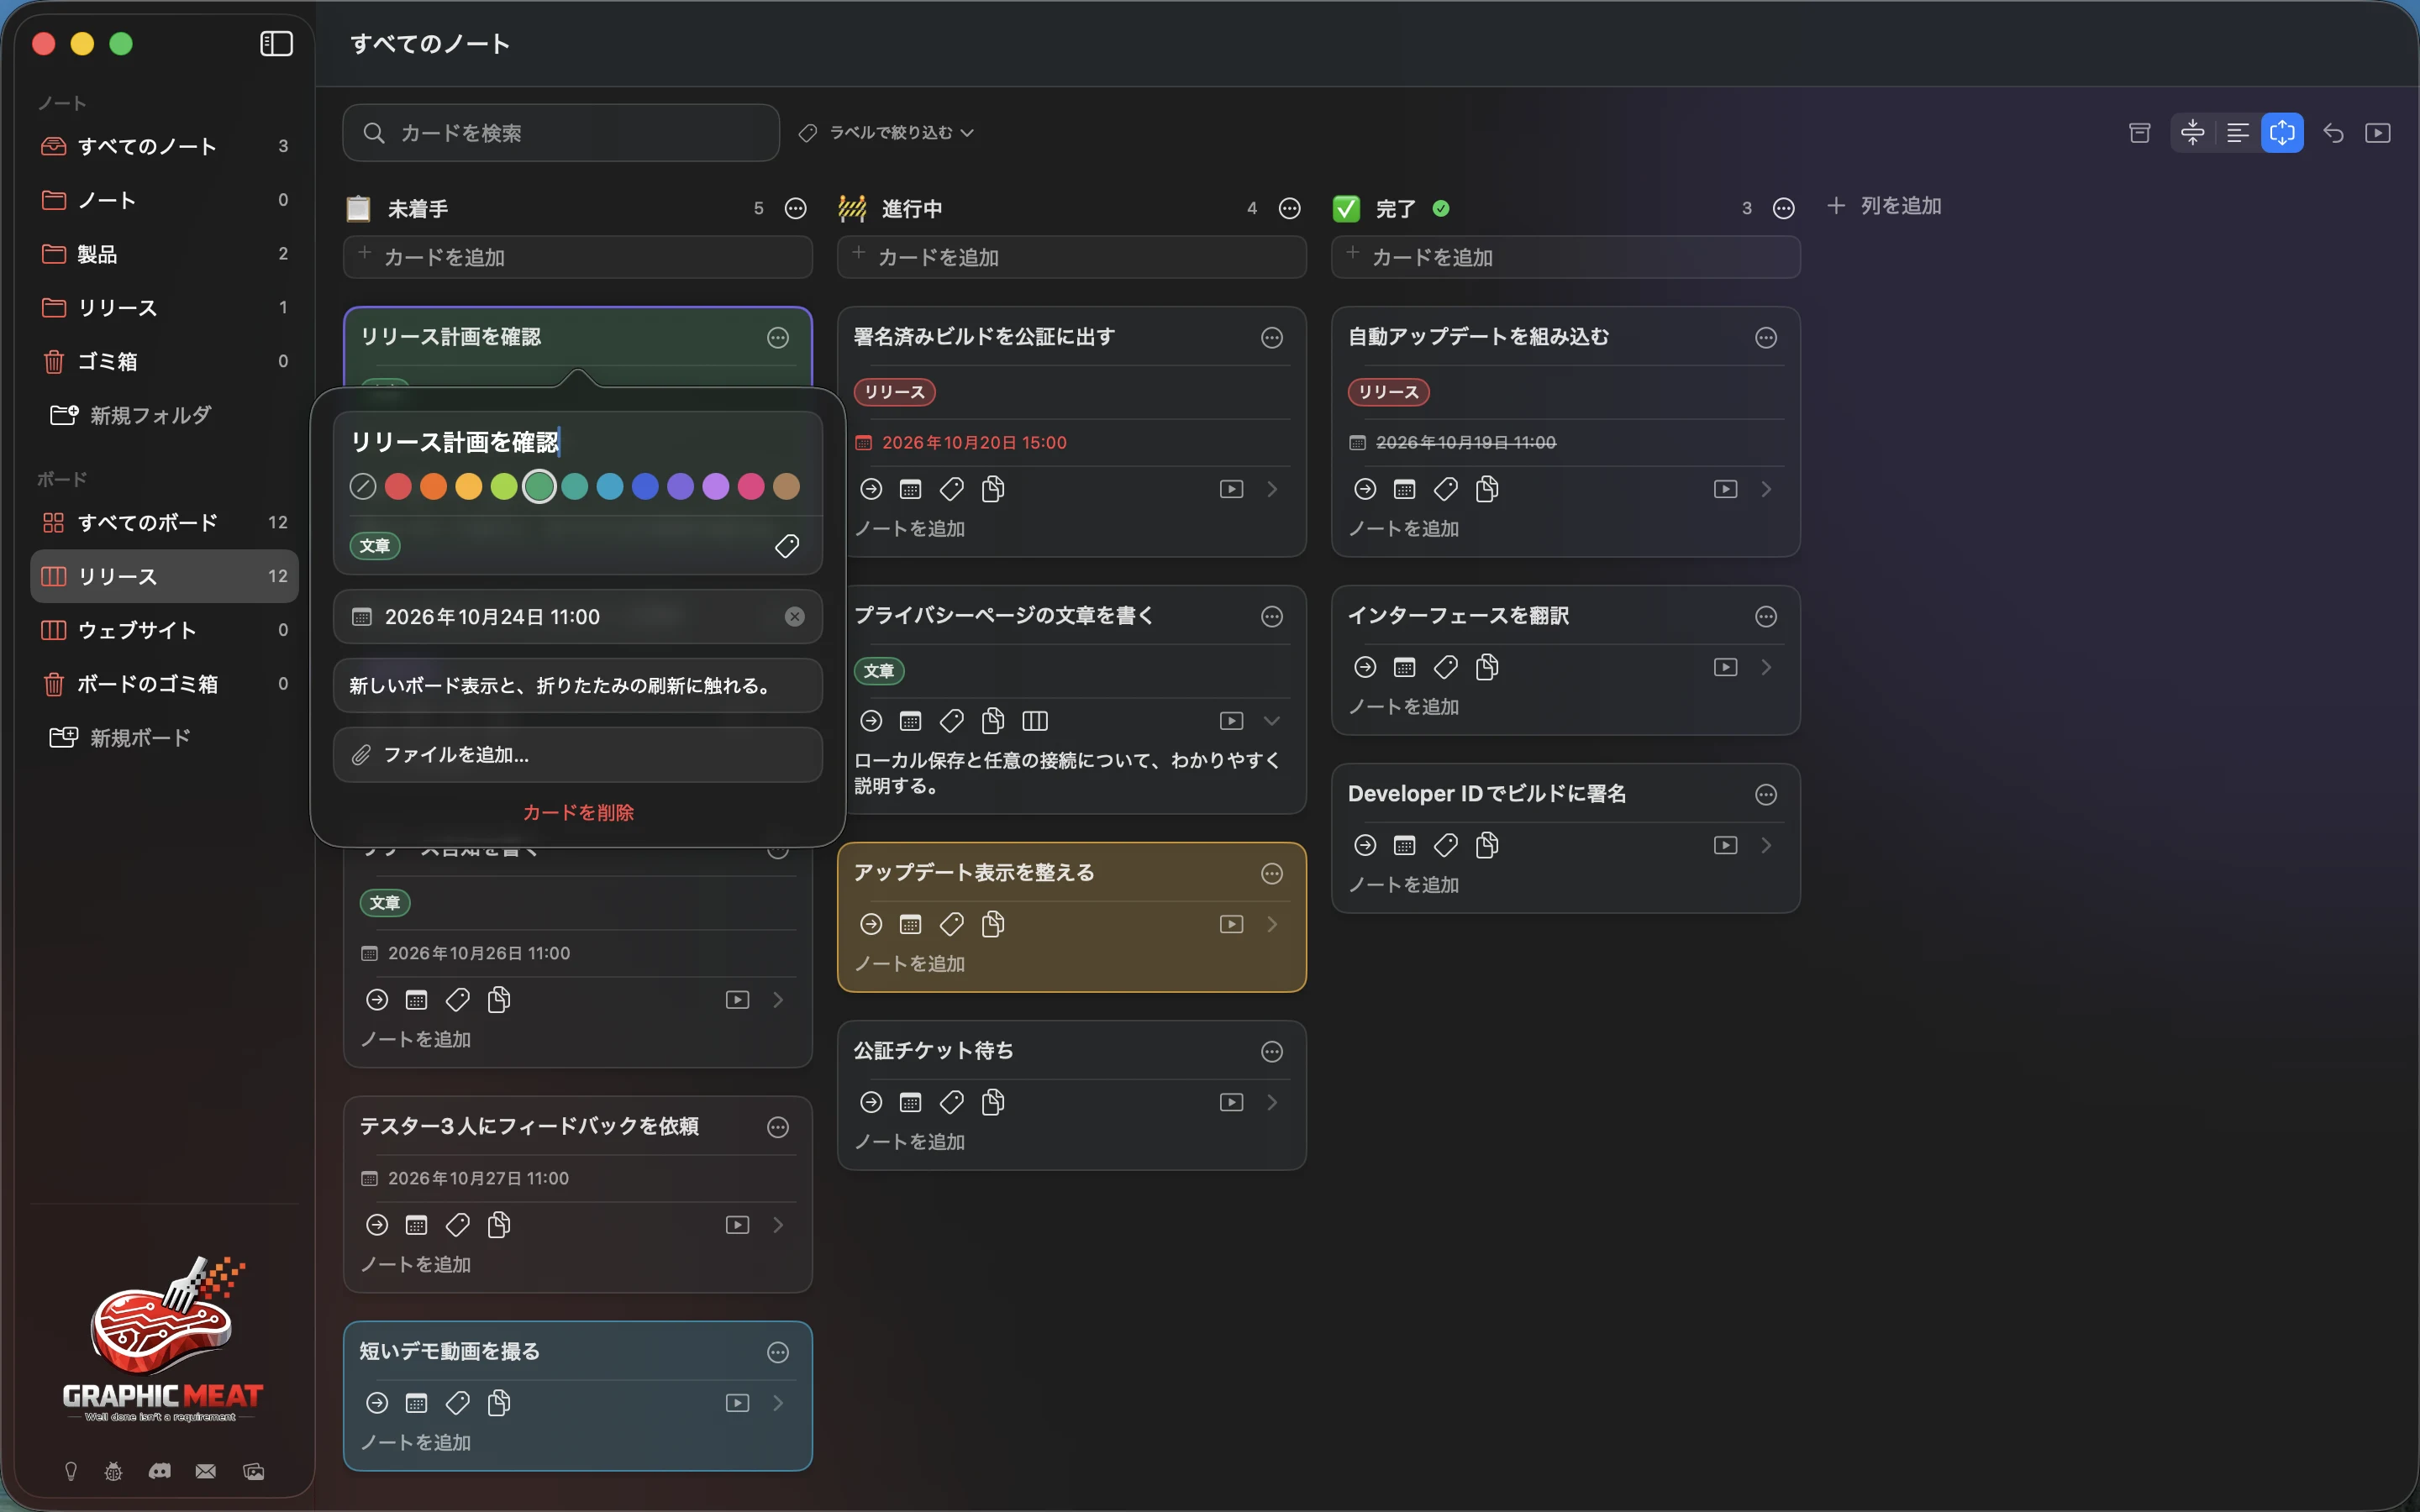This screenshot has width=2420, height=1512.
Task: Select the no-color option in card editor
Action: point(362,487)
